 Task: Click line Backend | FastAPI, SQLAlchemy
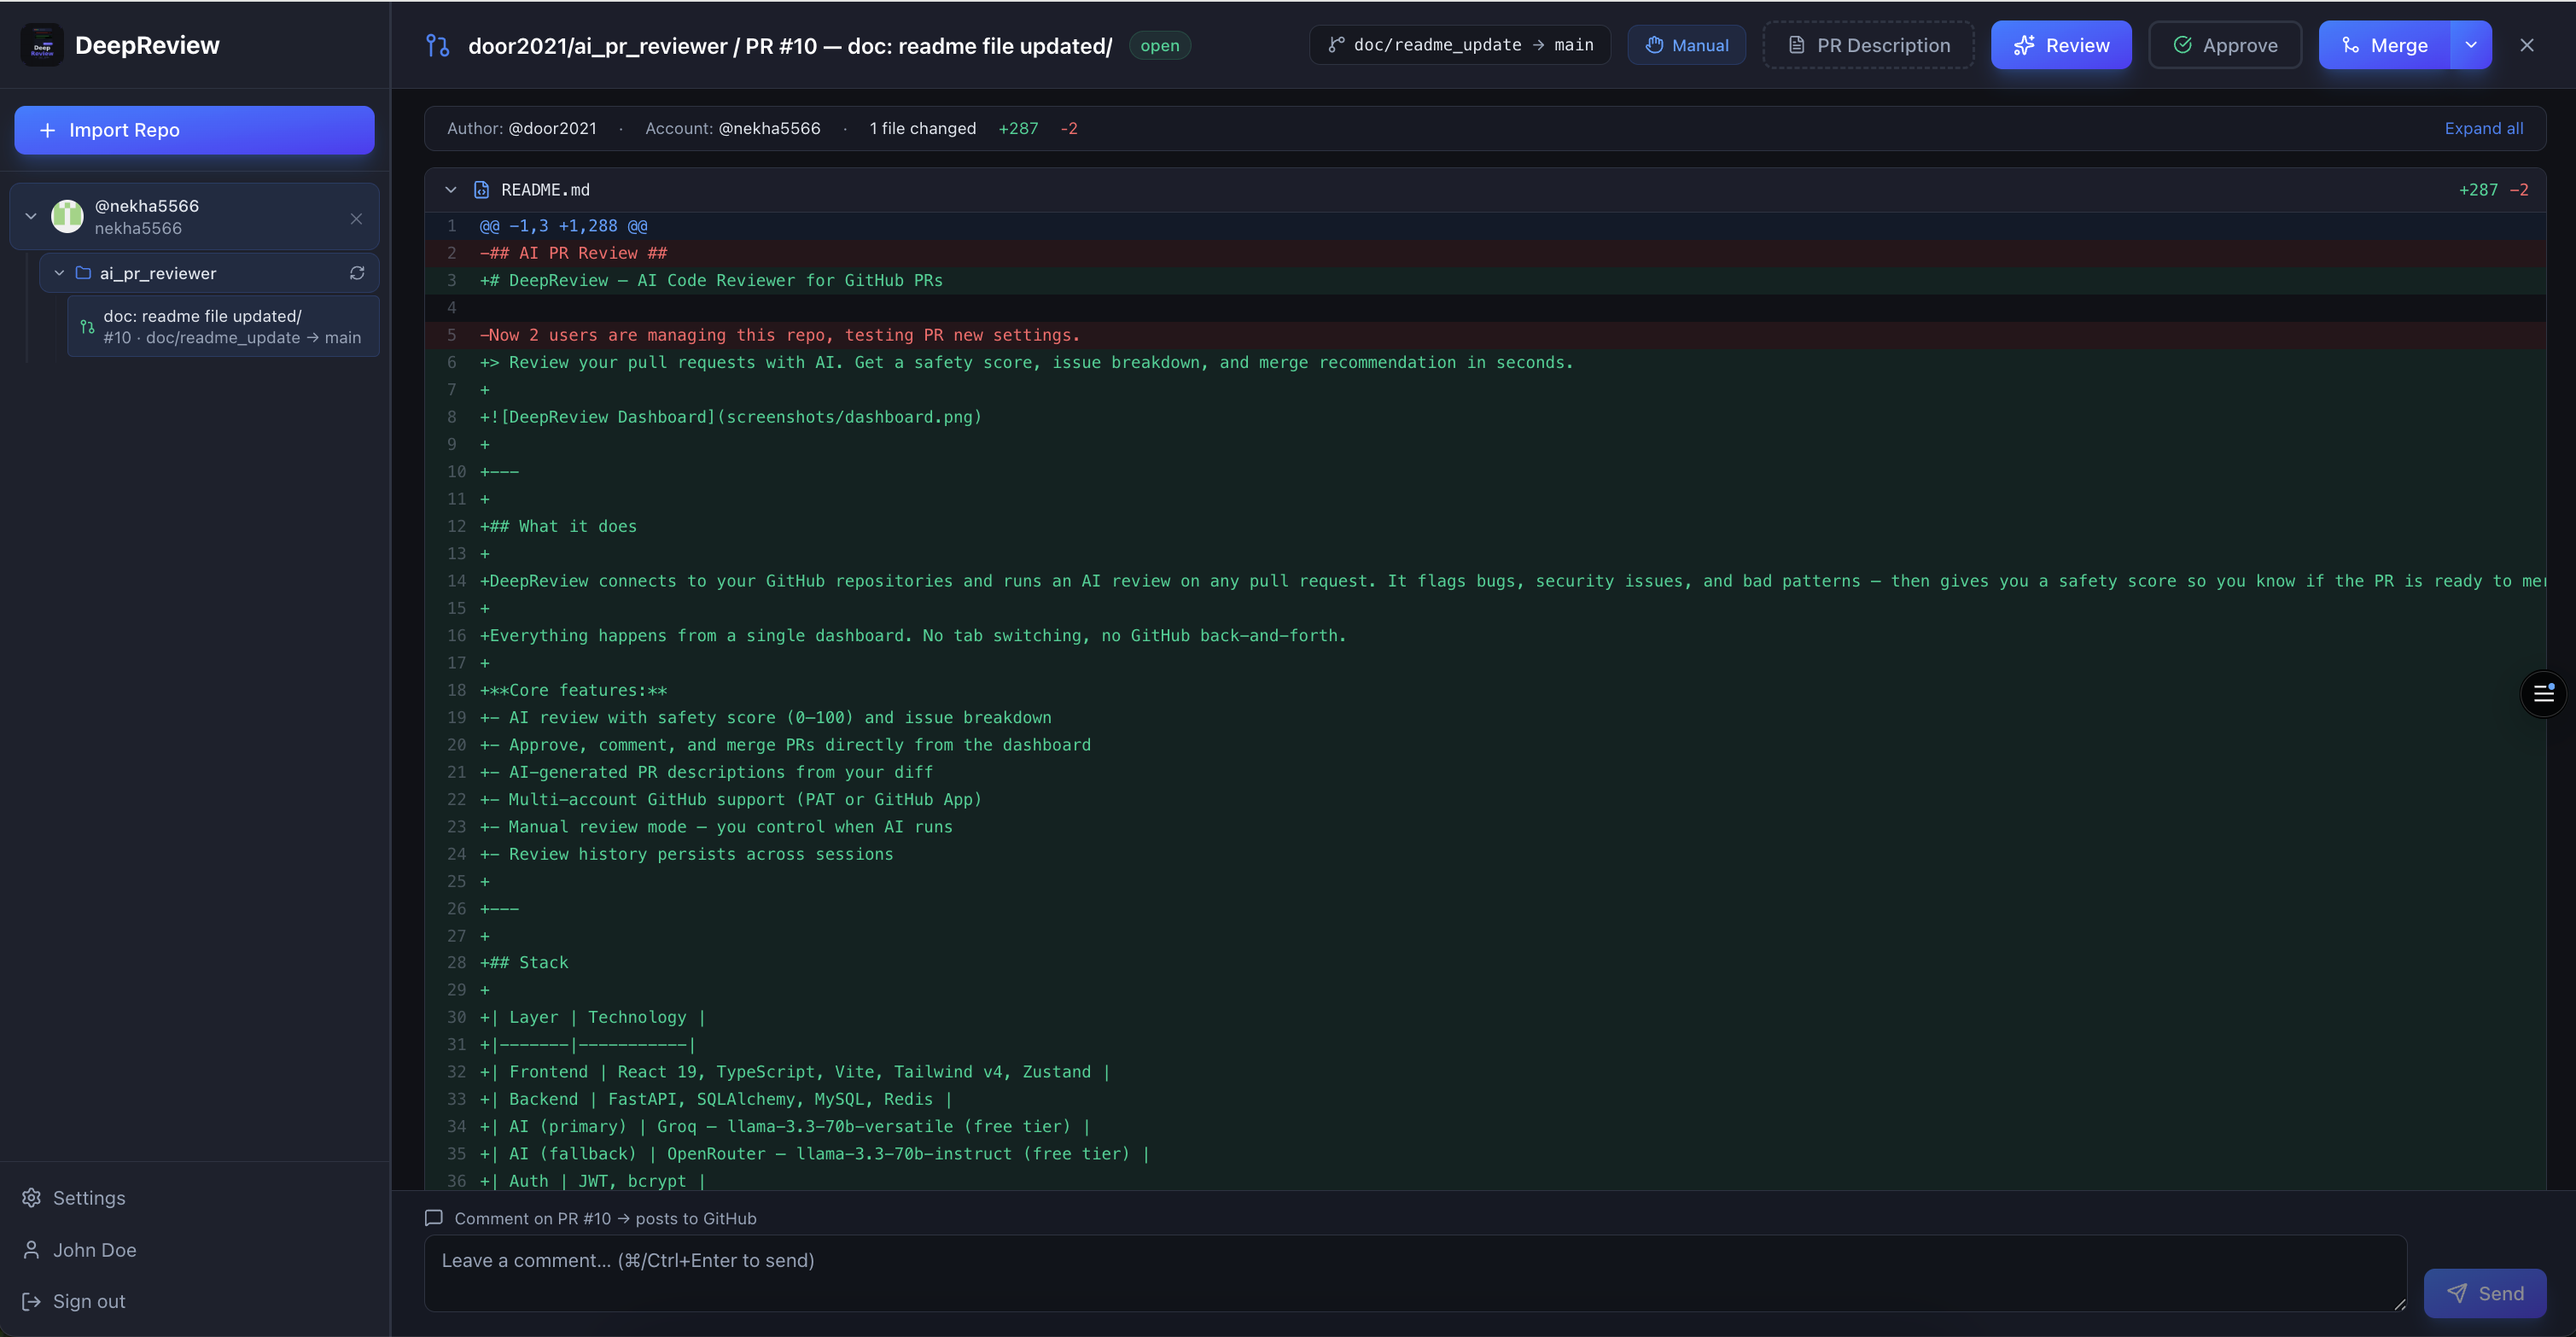1485,1099
